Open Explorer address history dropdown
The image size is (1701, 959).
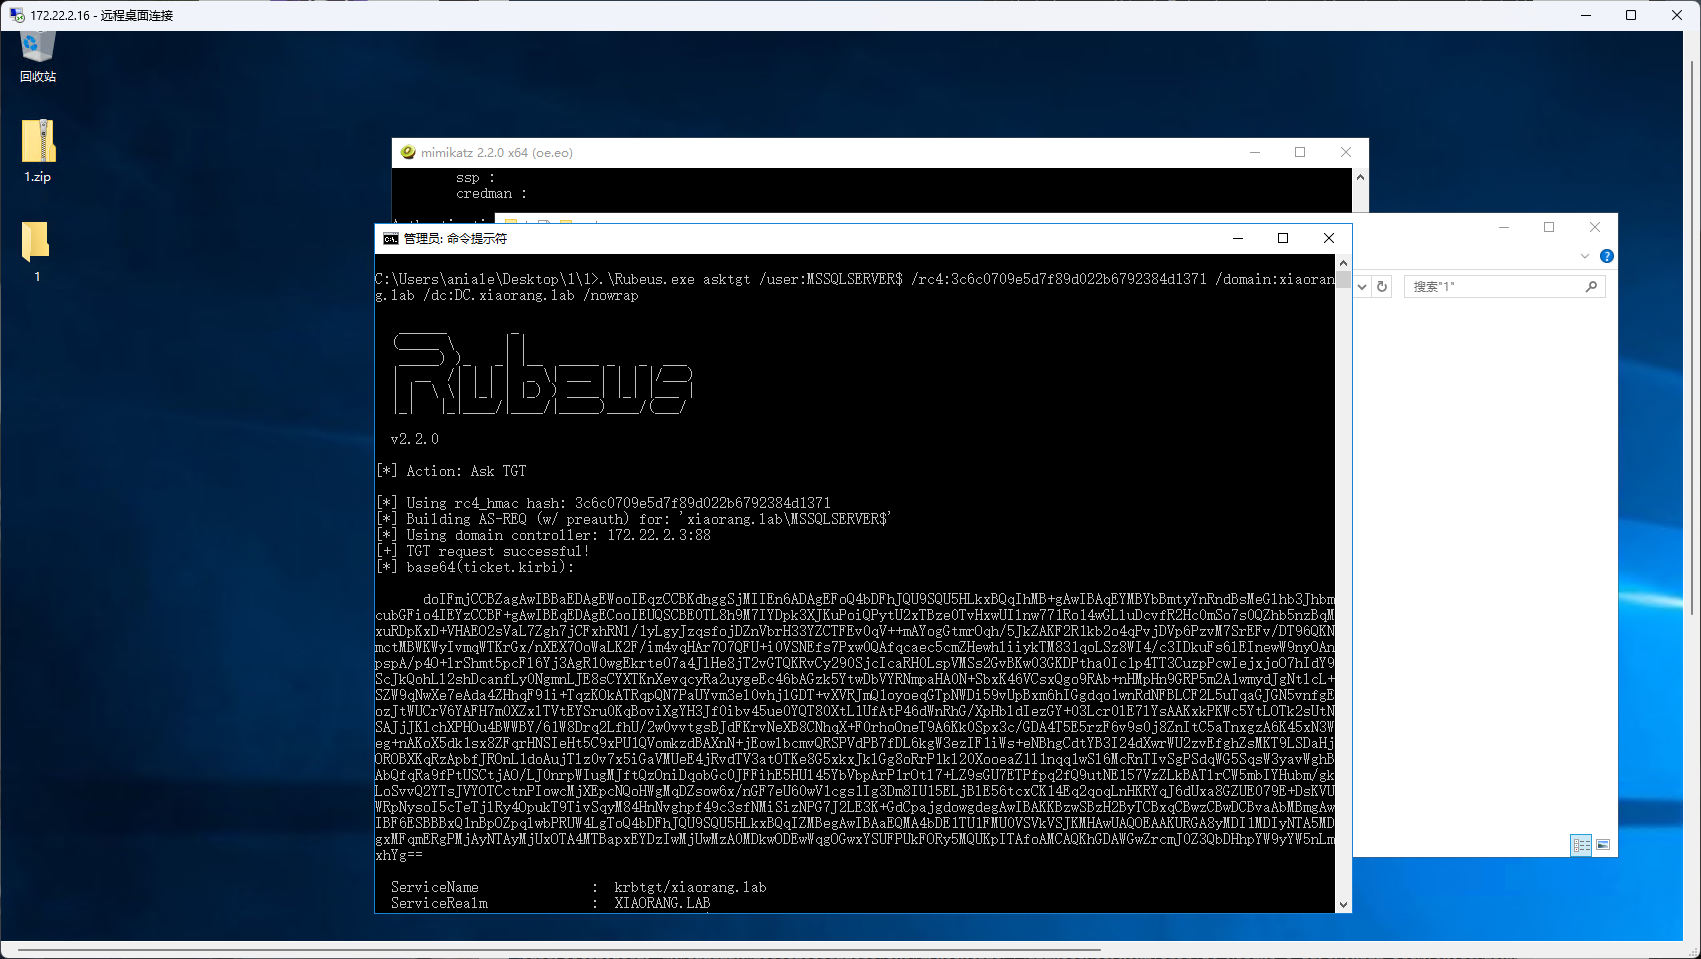pyautogui.click(x=1361, y=287)
